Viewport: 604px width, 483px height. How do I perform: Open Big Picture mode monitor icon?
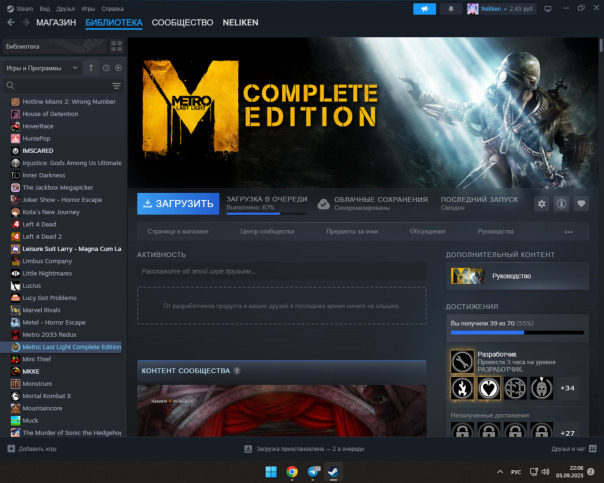547,8
